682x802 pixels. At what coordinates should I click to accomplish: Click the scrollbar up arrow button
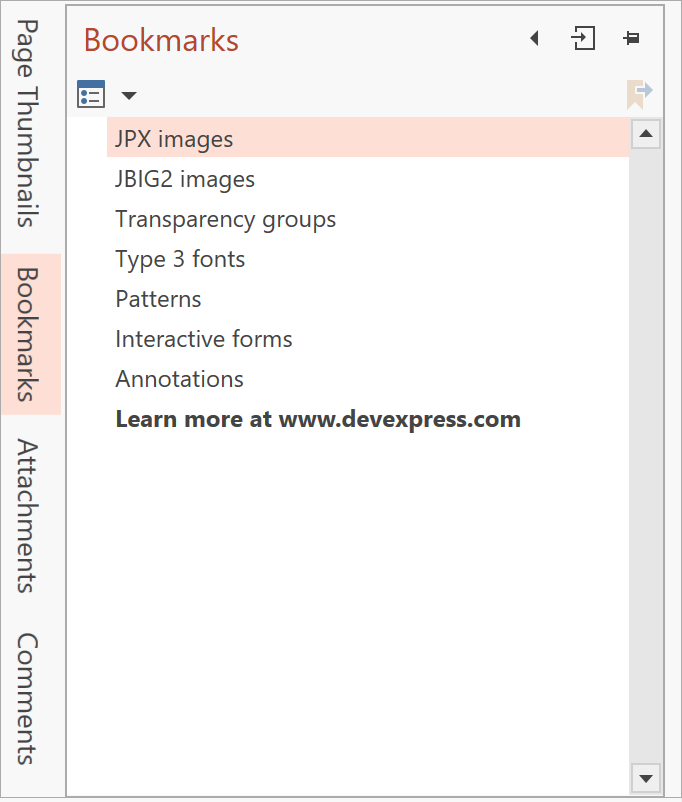pos(646,134)
